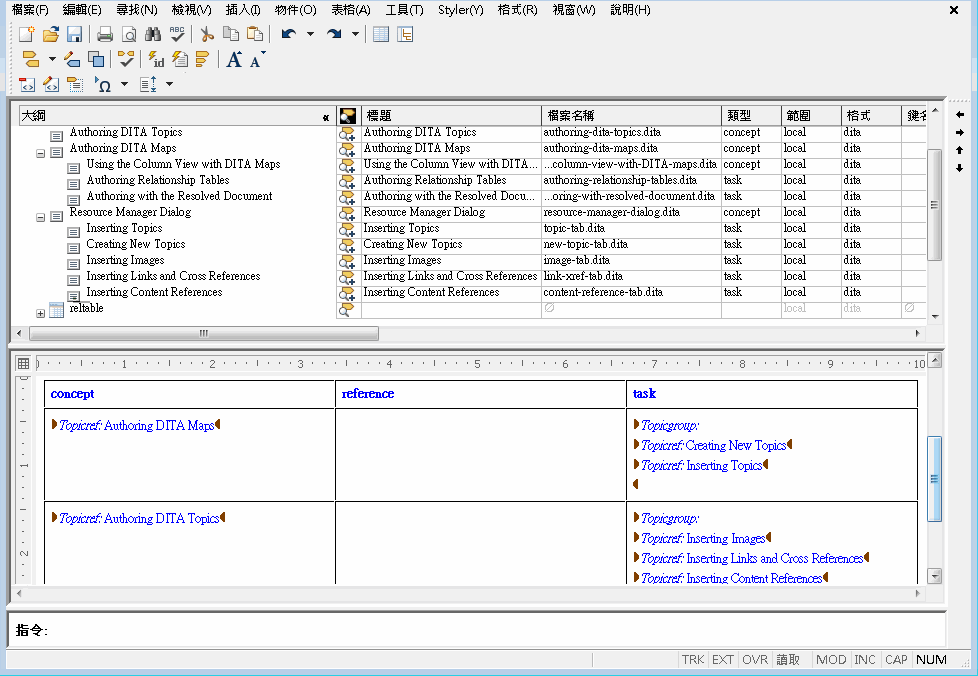The width and height of the screenshot is (978, 676).
Task: Open the 編輯(E) menu
Action: pos(82,10)
